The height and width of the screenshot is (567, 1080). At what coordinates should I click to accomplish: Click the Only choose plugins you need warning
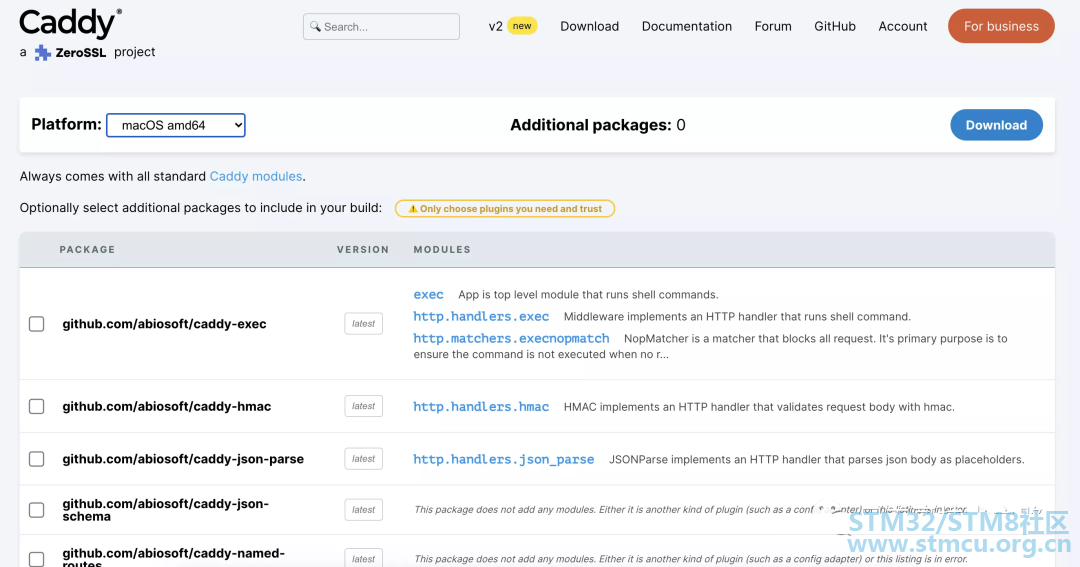(505, 209)
